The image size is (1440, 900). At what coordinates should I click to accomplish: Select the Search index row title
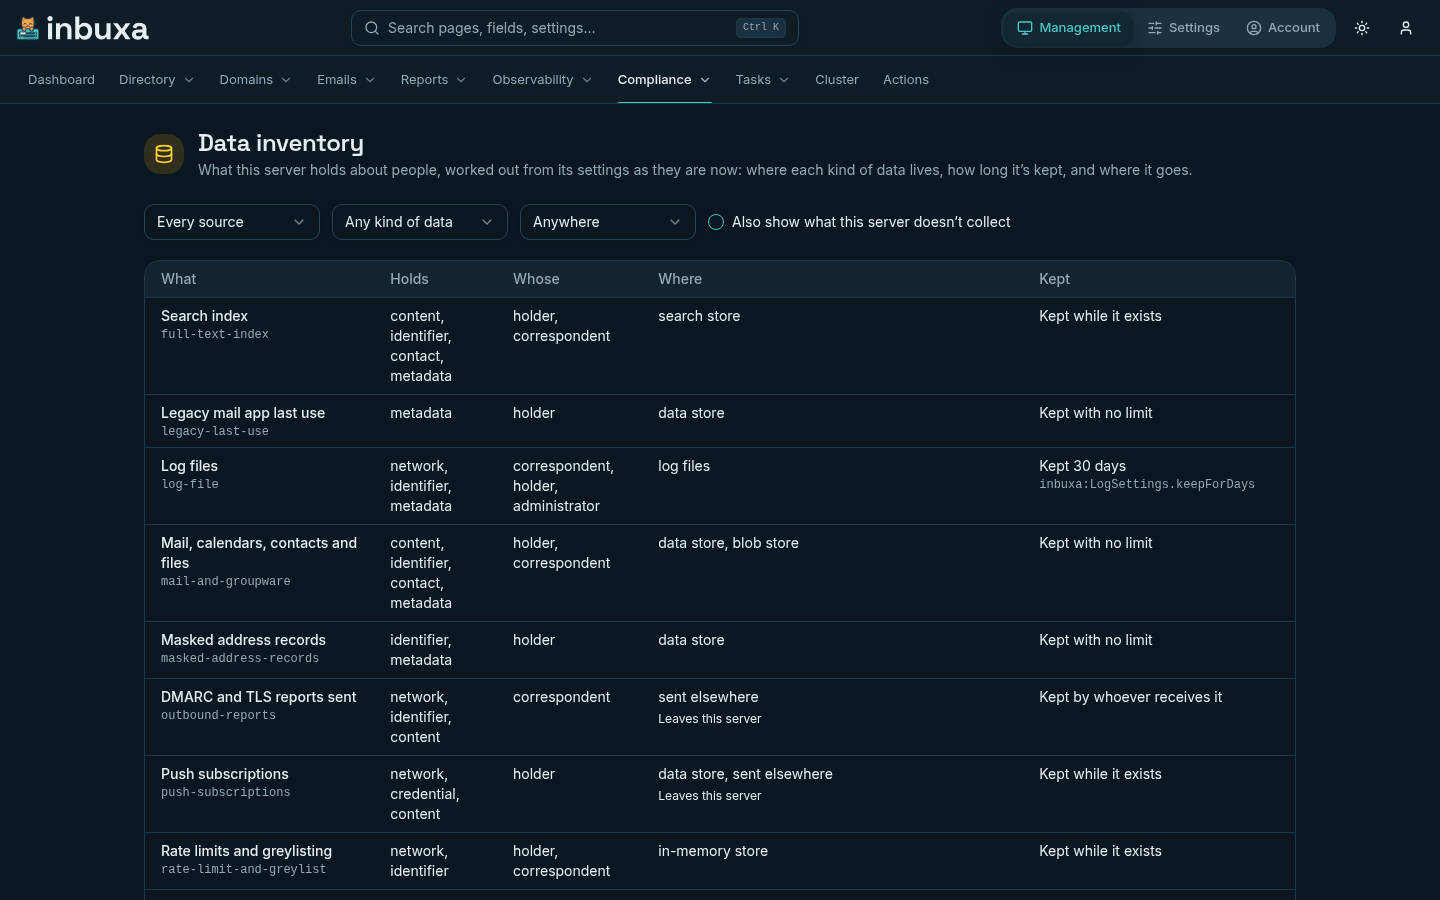(x=204, y=316)
